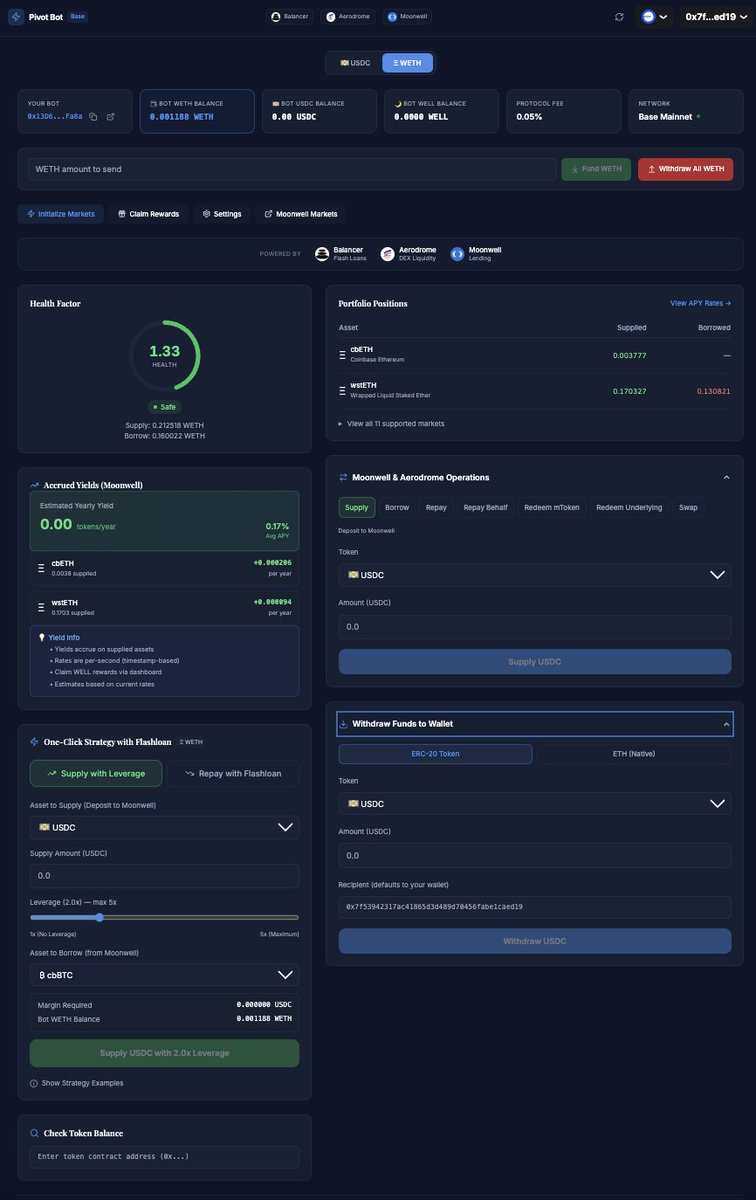
Task: Collapse the Moonwell & Aerodrome Operations panel
Action: pos(726,477)
